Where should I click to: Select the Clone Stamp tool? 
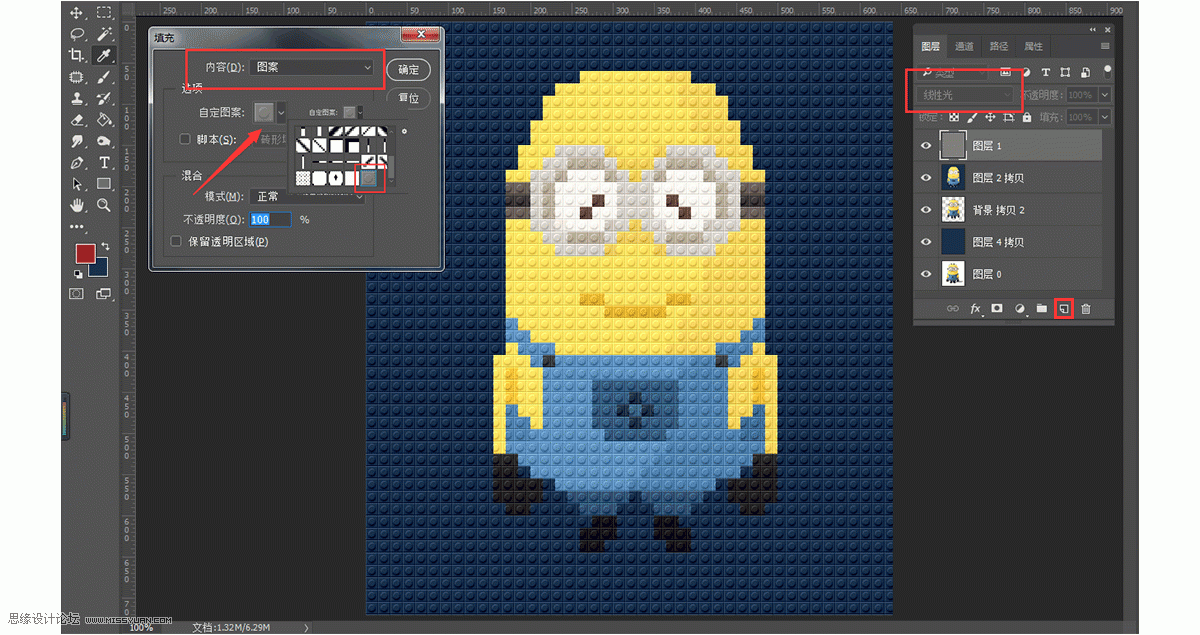[x=77, y=98]
